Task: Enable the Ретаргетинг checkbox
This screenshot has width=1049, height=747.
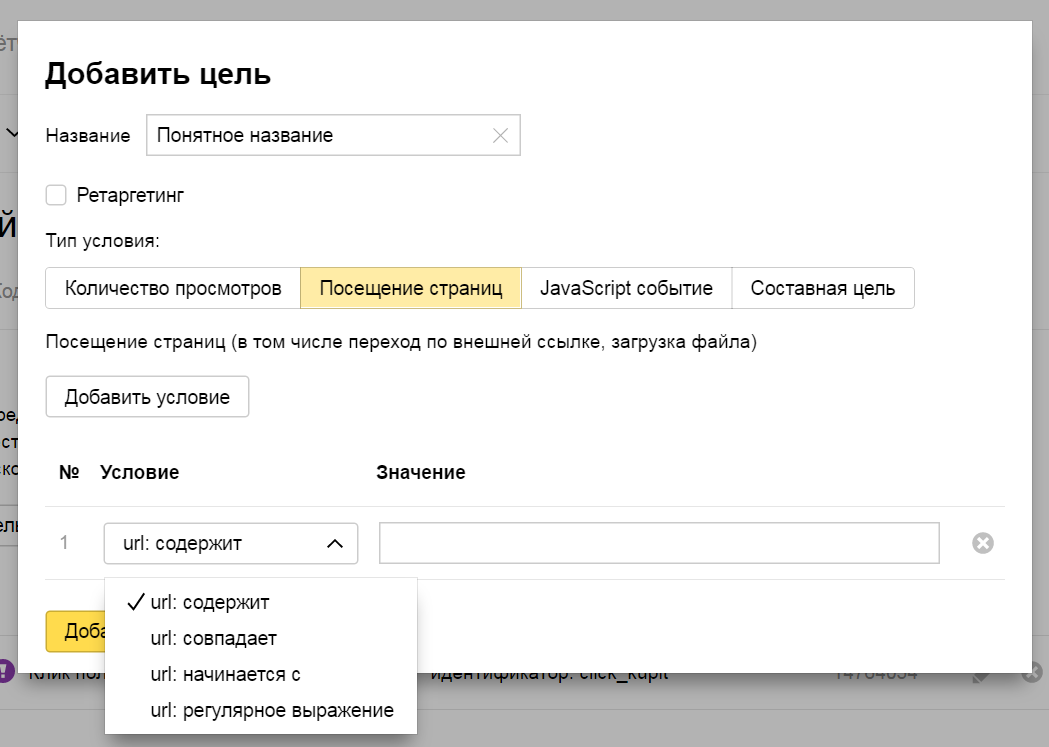Action: [56, 195]
